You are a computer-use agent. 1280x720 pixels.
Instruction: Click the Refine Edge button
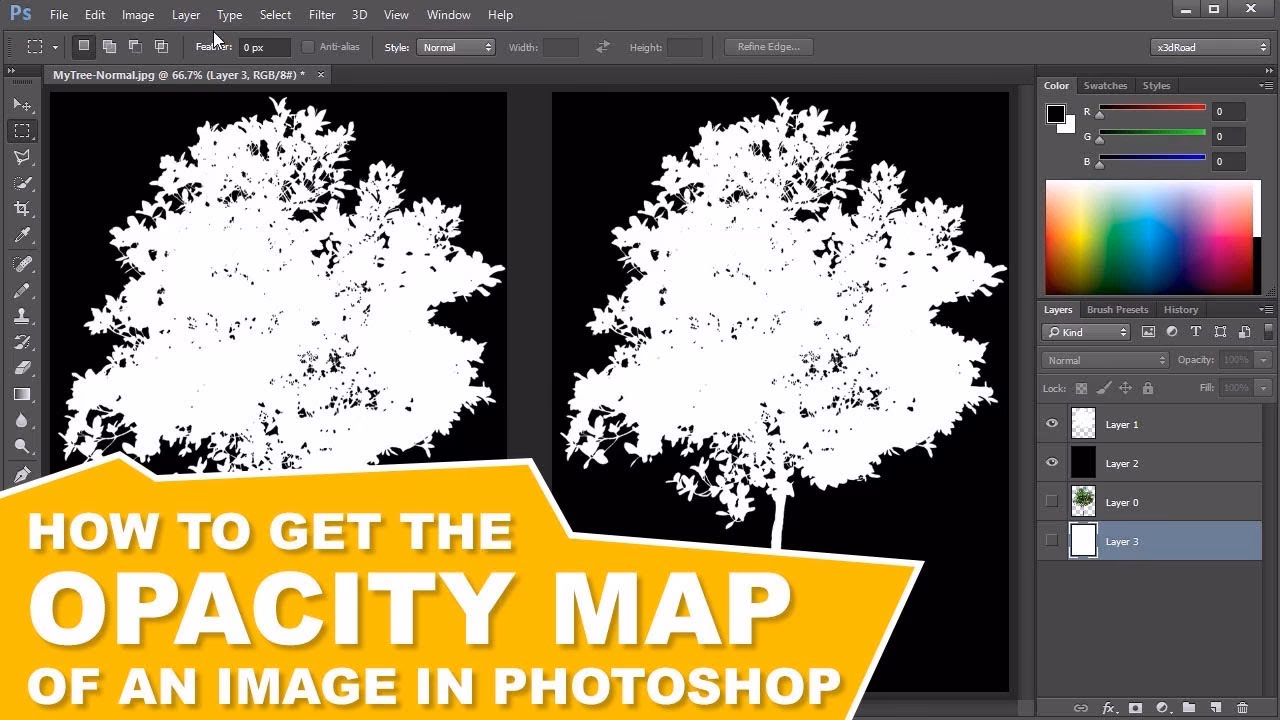coord(768,46)
